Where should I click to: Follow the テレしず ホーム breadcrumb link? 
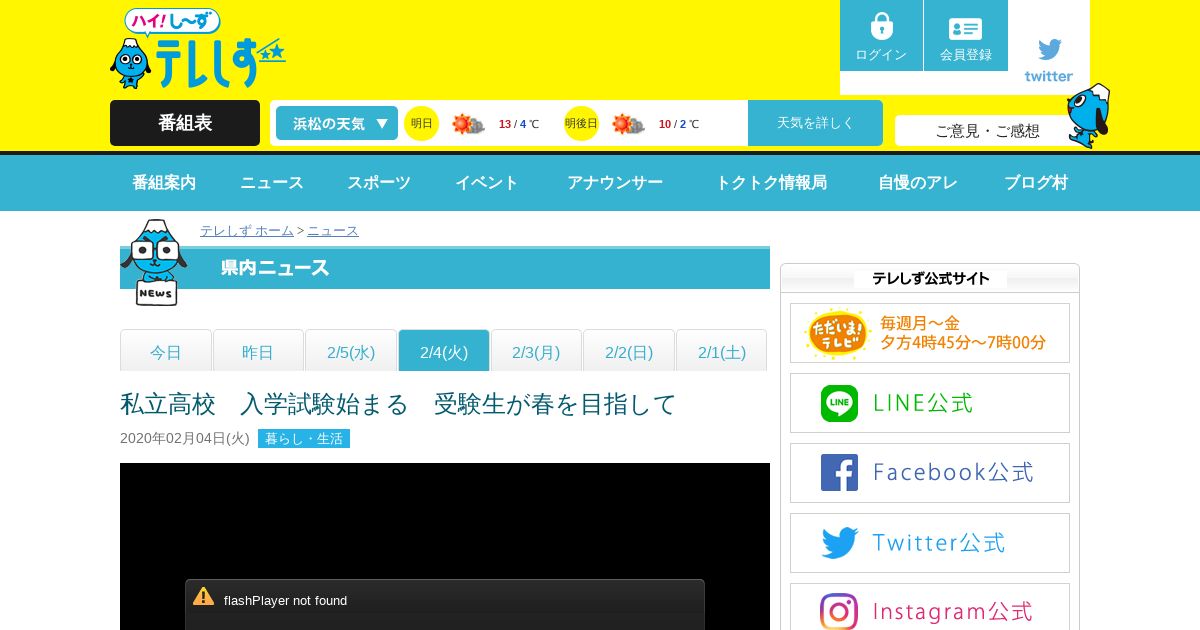(247, 231)
